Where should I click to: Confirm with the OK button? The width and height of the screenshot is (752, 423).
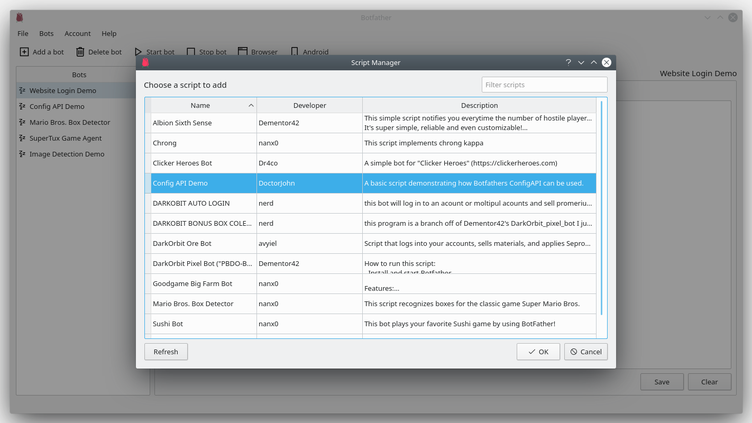538,352
